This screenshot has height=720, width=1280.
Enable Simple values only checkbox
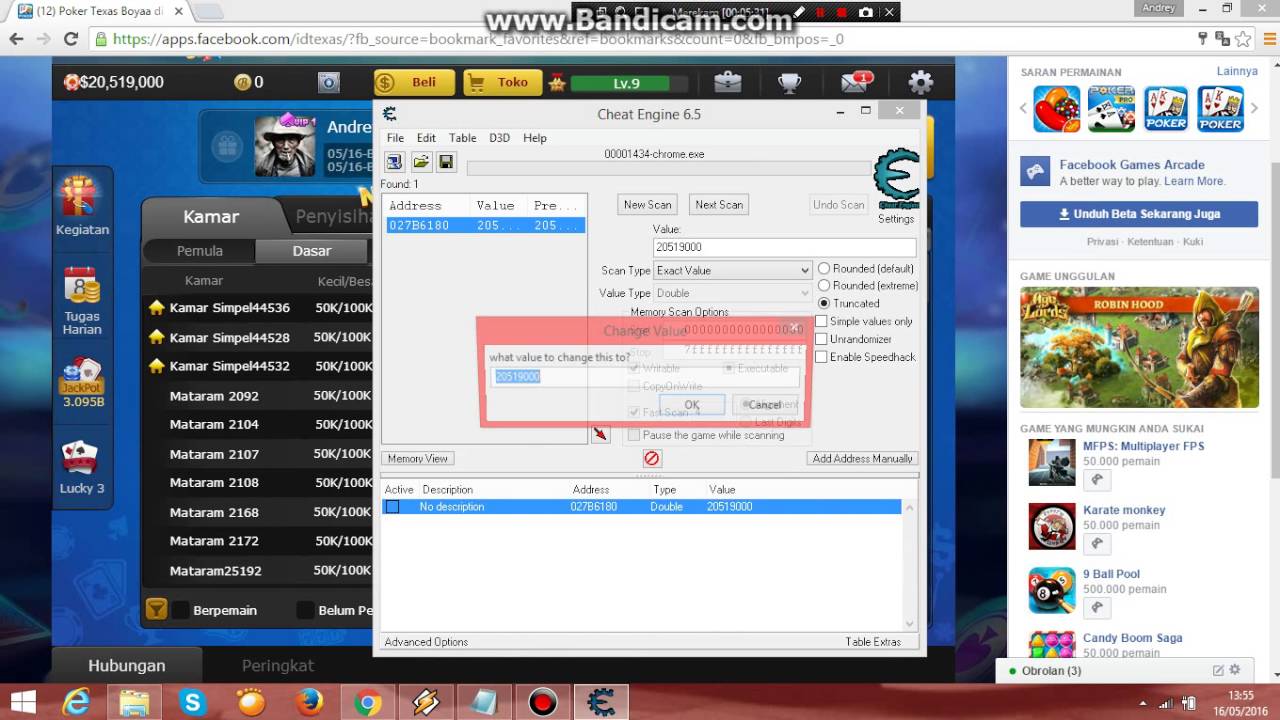point(821,321)
